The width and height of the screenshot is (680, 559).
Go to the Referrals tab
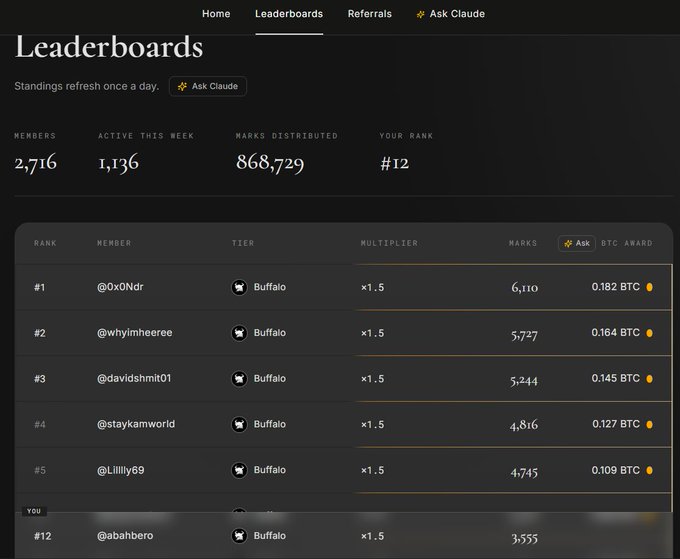369,14
